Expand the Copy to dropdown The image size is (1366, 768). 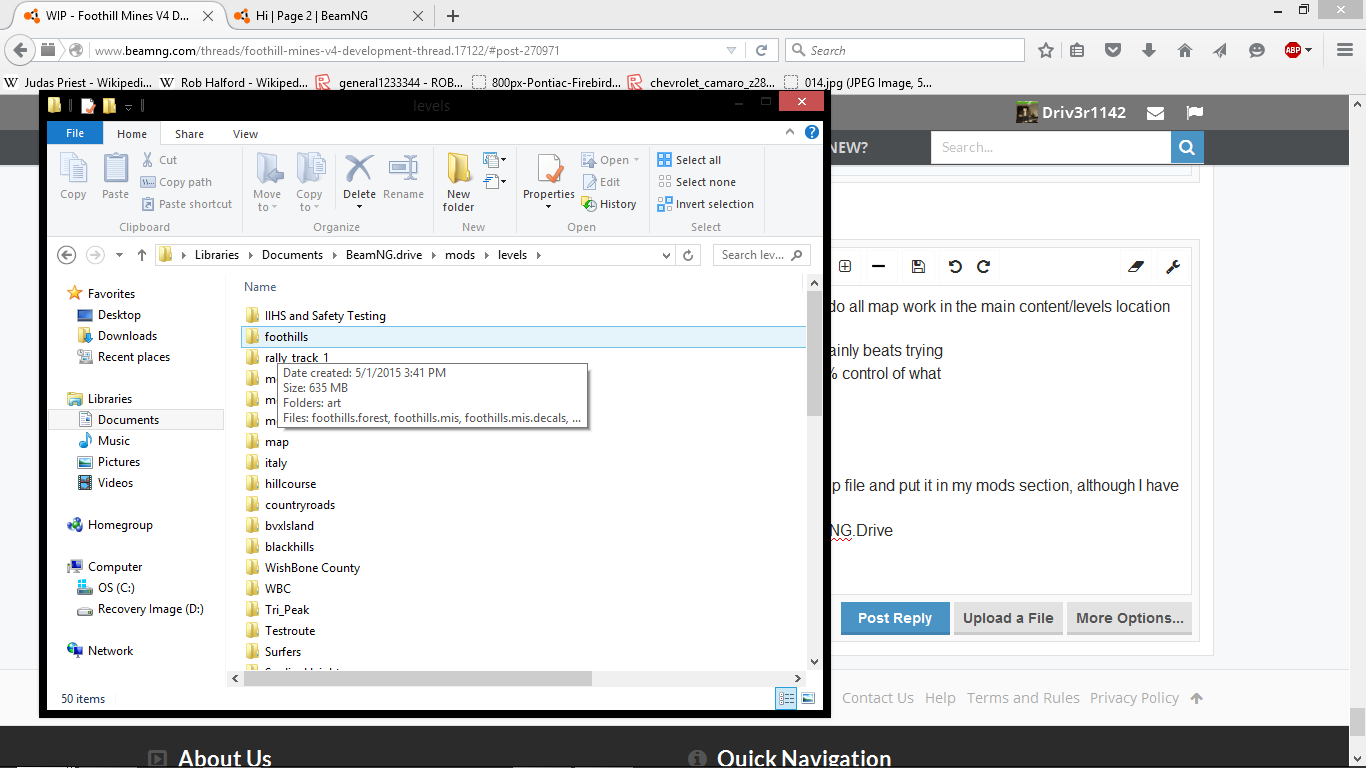(x=309, y=201)
